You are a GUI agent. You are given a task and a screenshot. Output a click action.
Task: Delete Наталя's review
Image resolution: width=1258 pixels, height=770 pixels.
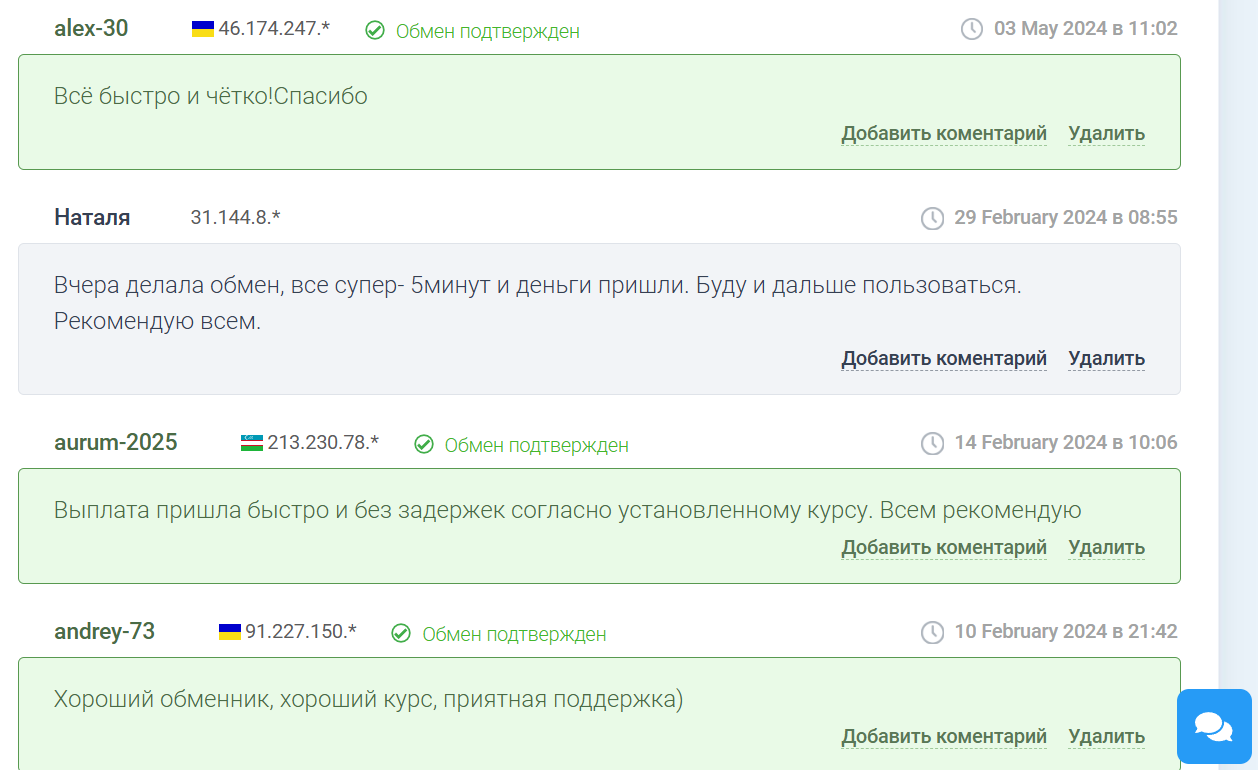(x=1106, y=357)
